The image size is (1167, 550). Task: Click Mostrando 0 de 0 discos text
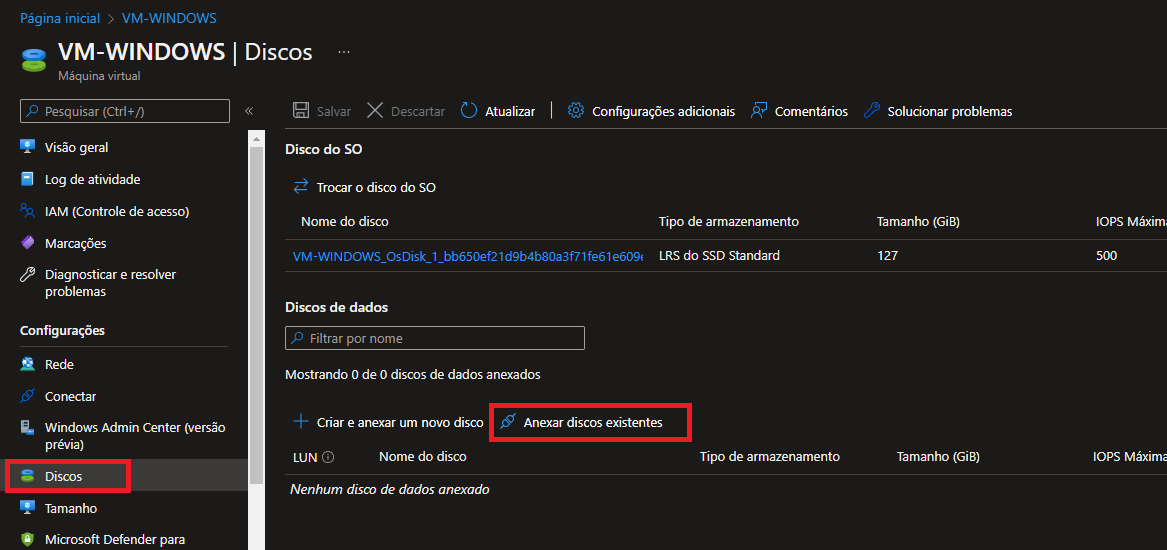pyautogui.click(x=413, y=374)
